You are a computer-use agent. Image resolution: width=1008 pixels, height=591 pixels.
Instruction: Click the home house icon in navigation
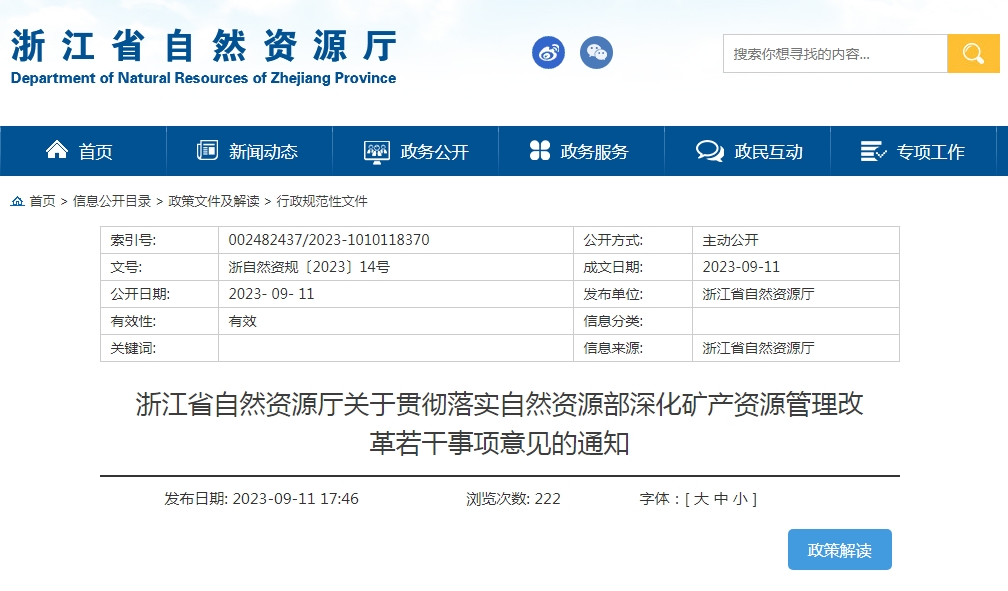click(57, 150)
